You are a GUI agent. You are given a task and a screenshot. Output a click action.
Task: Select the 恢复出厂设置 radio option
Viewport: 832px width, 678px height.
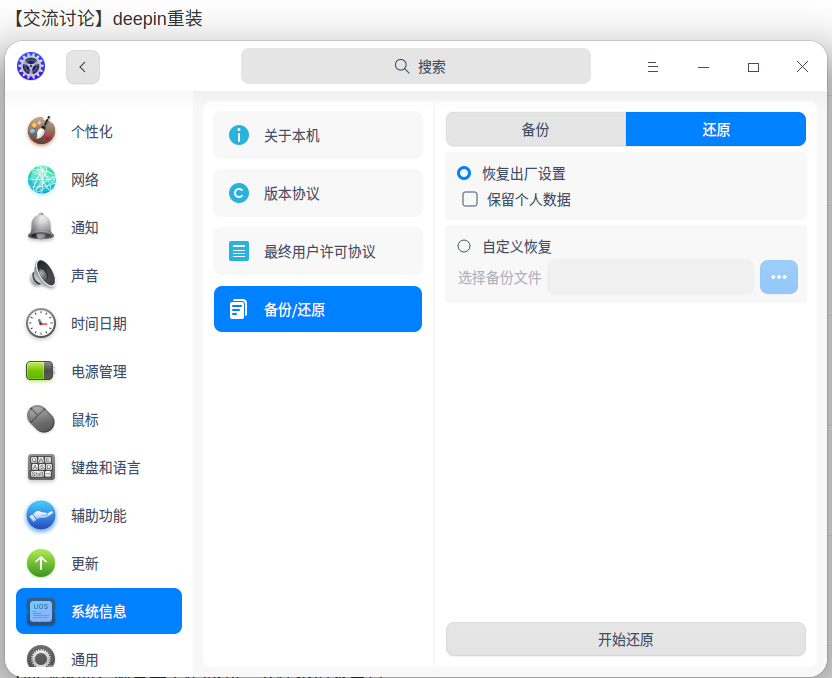464,173
